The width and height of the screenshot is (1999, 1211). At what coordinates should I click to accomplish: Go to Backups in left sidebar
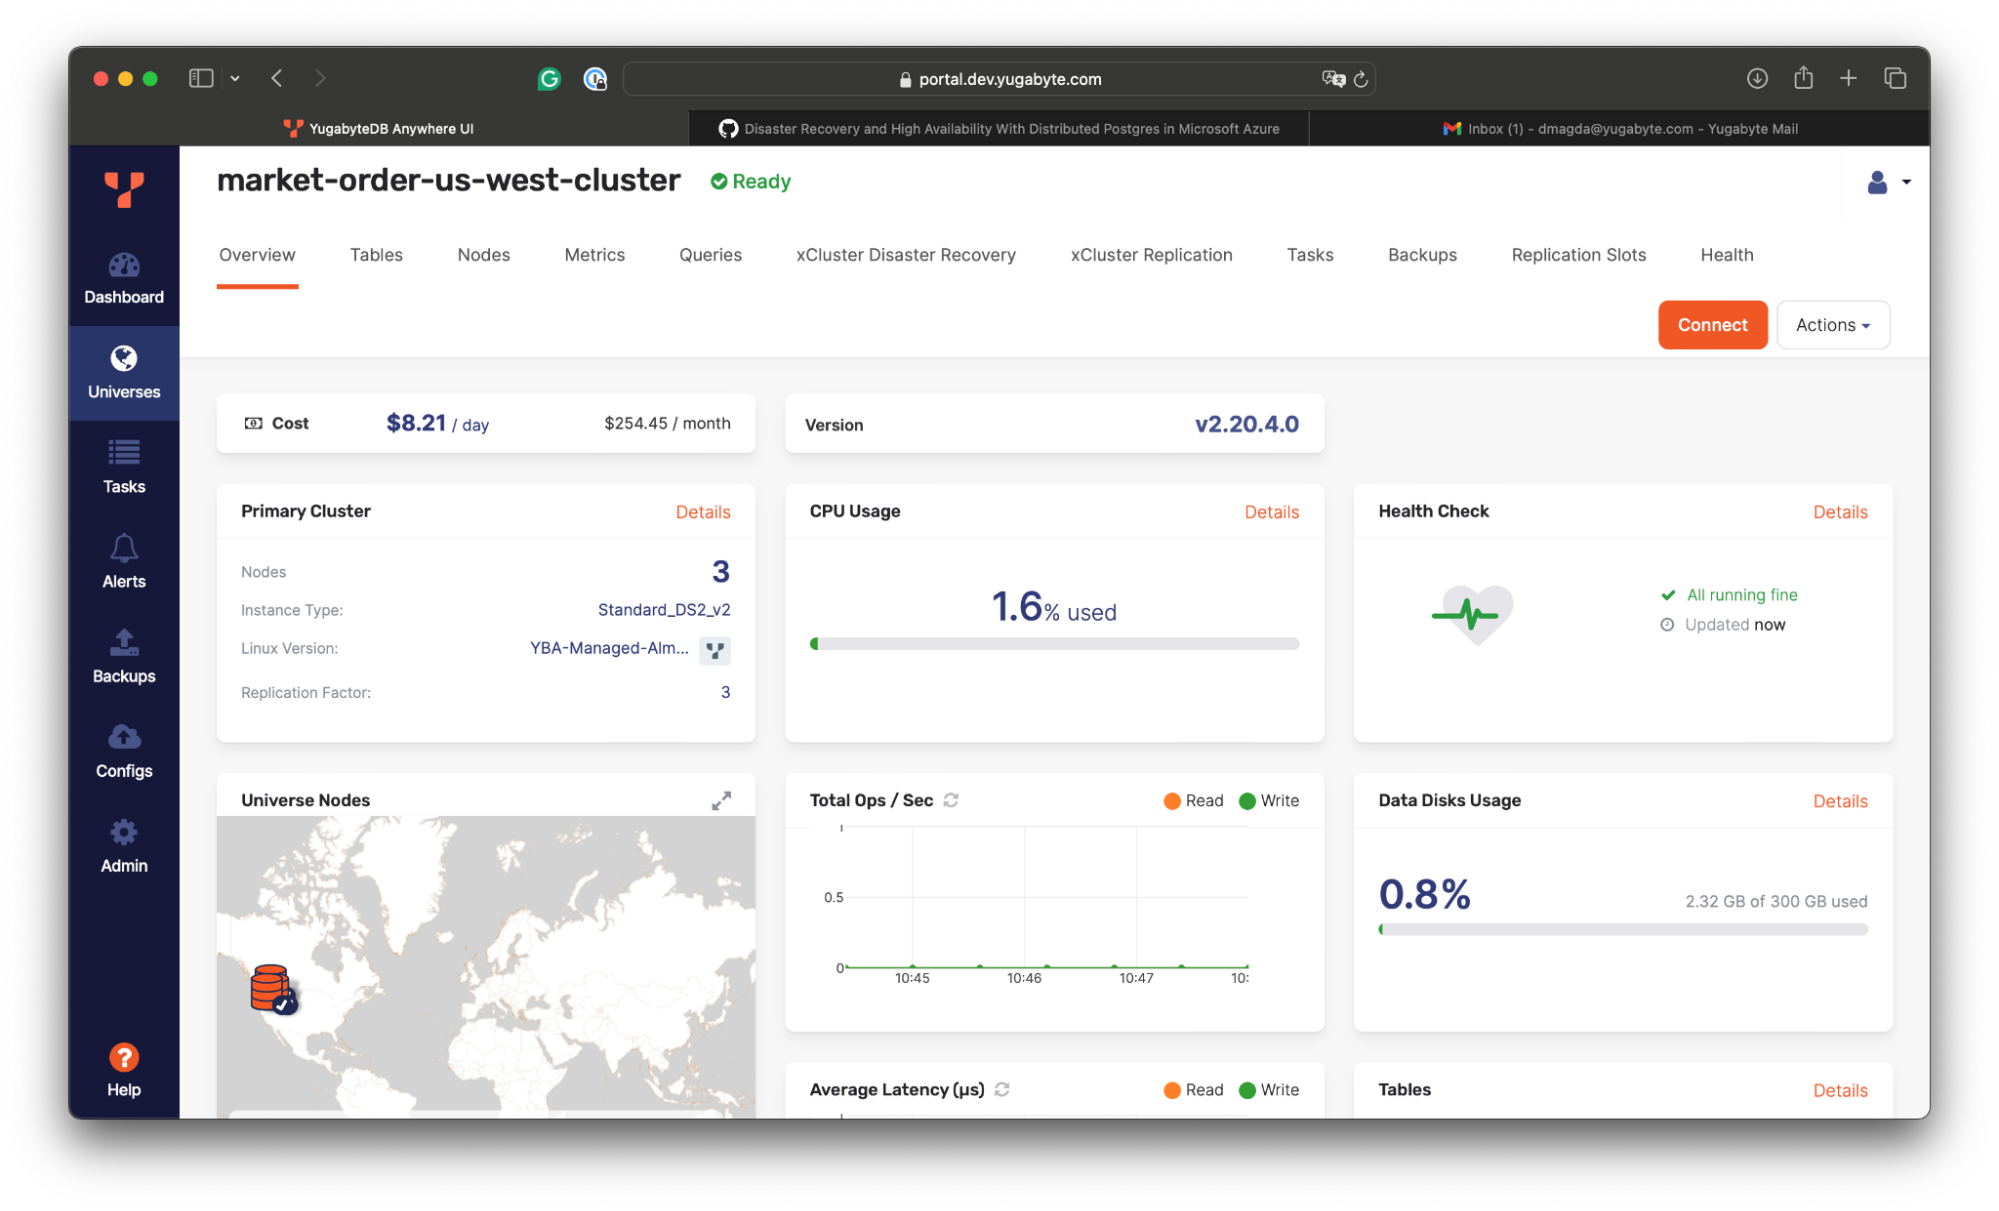(124, 656)
